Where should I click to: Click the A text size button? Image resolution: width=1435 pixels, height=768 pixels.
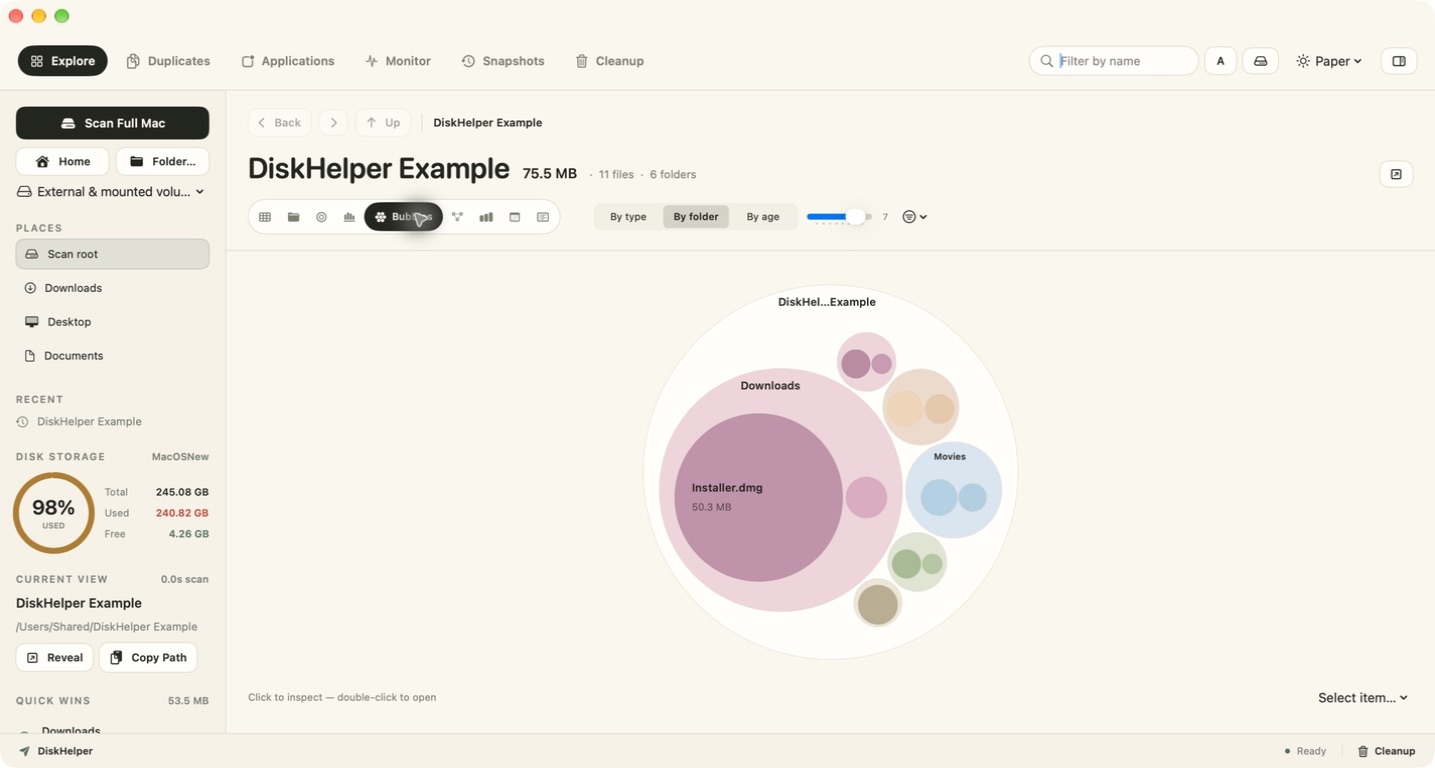tap(1220, 61)
